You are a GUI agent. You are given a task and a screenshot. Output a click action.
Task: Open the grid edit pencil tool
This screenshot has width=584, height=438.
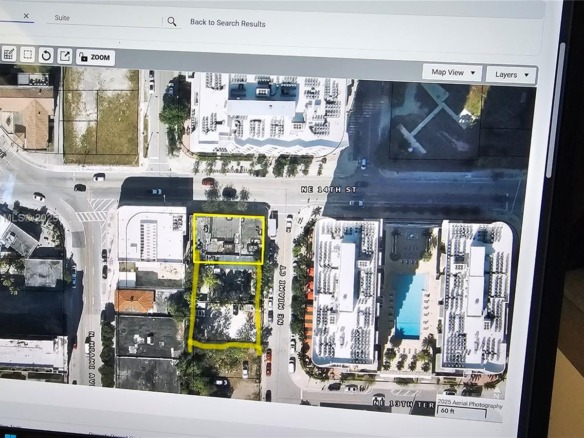coord(9,54)
